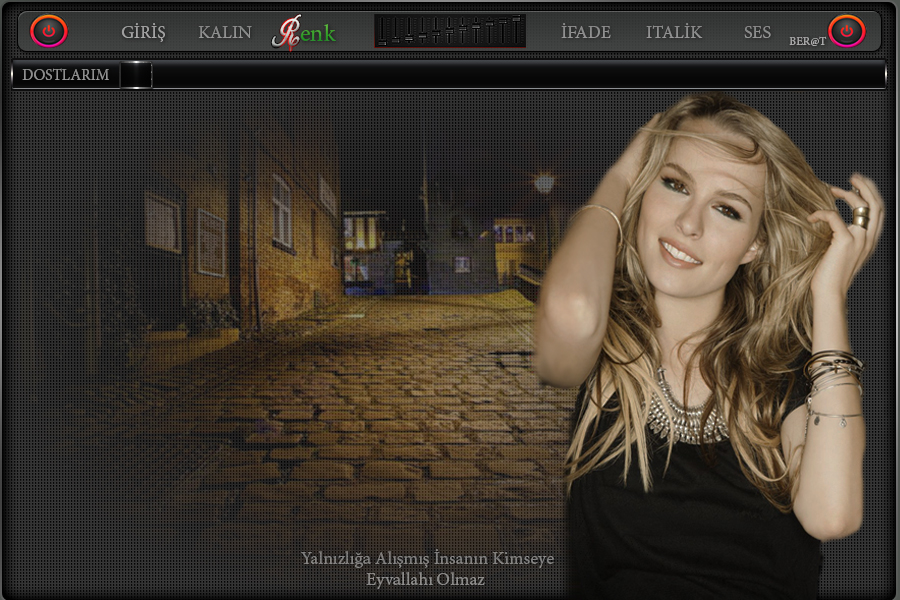Toggle ITALİK italic text
The width and height of the screenshot is (900, 600).
(674, 32)
